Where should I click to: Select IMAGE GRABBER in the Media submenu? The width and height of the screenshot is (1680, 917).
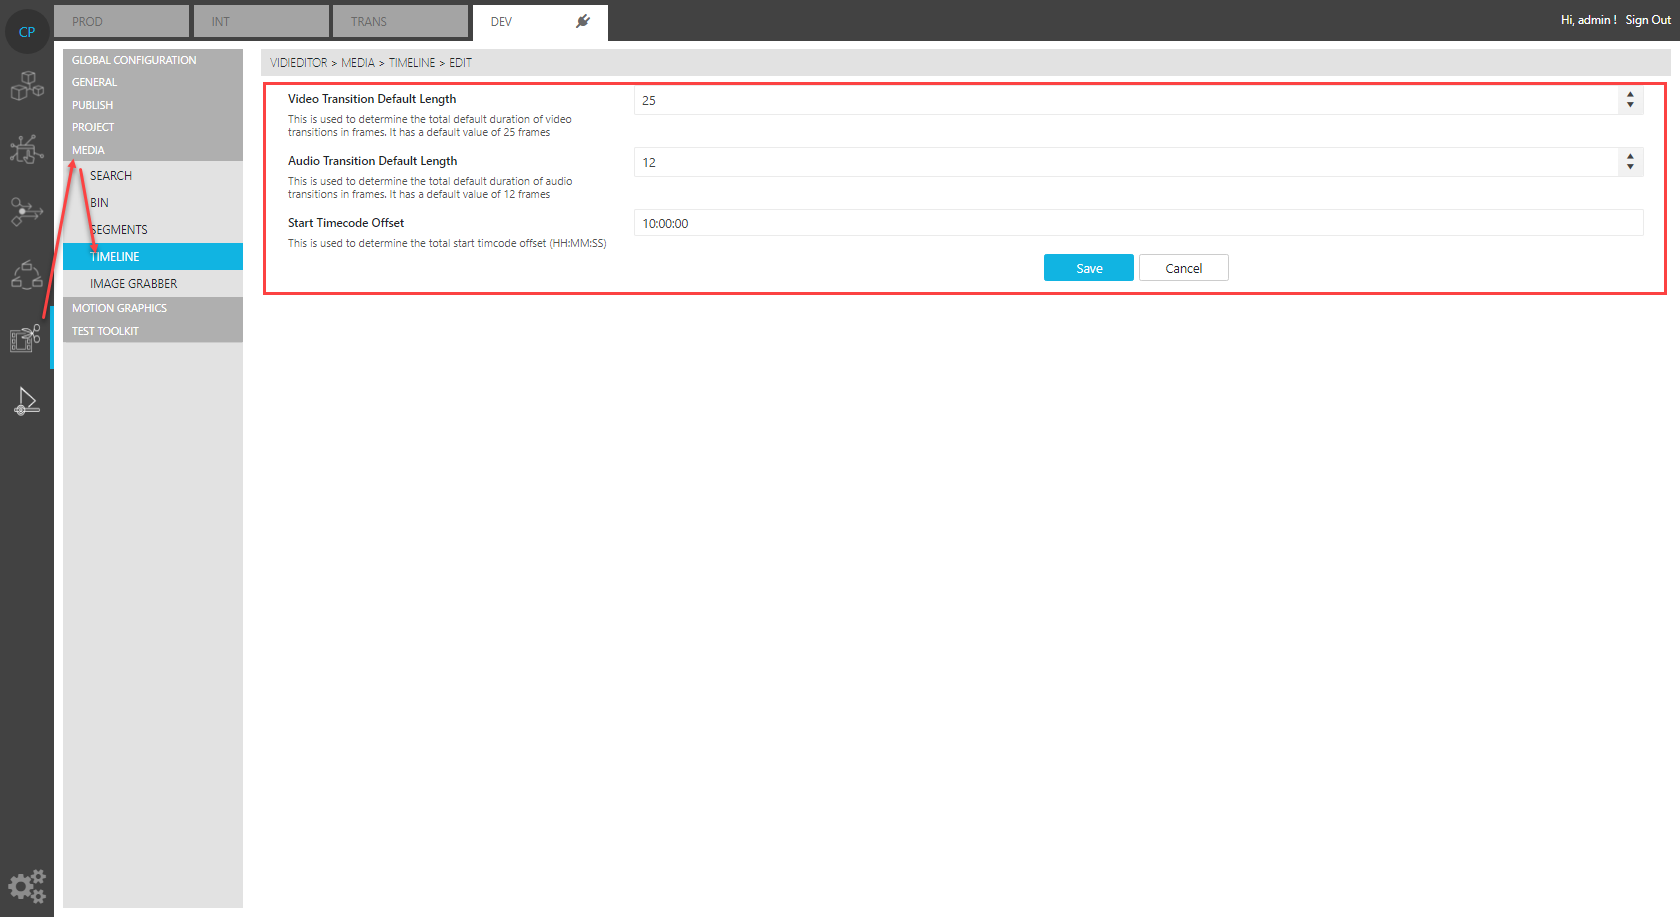point(134,284)
